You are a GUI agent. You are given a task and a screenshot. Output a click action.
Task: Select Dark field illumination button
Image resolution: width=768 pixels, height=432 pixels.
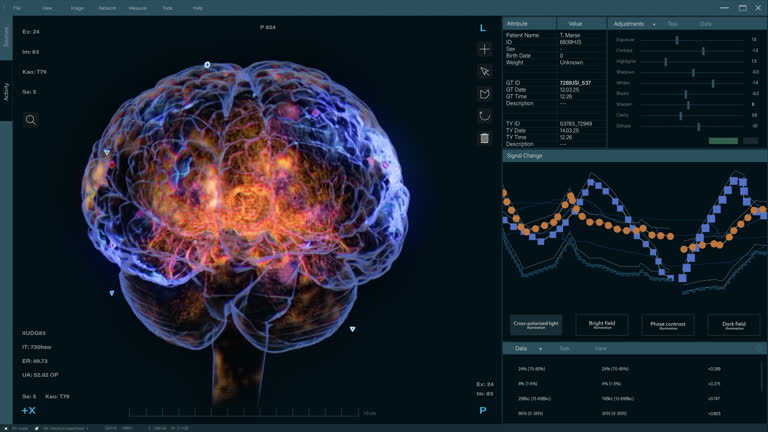point(734,325)
